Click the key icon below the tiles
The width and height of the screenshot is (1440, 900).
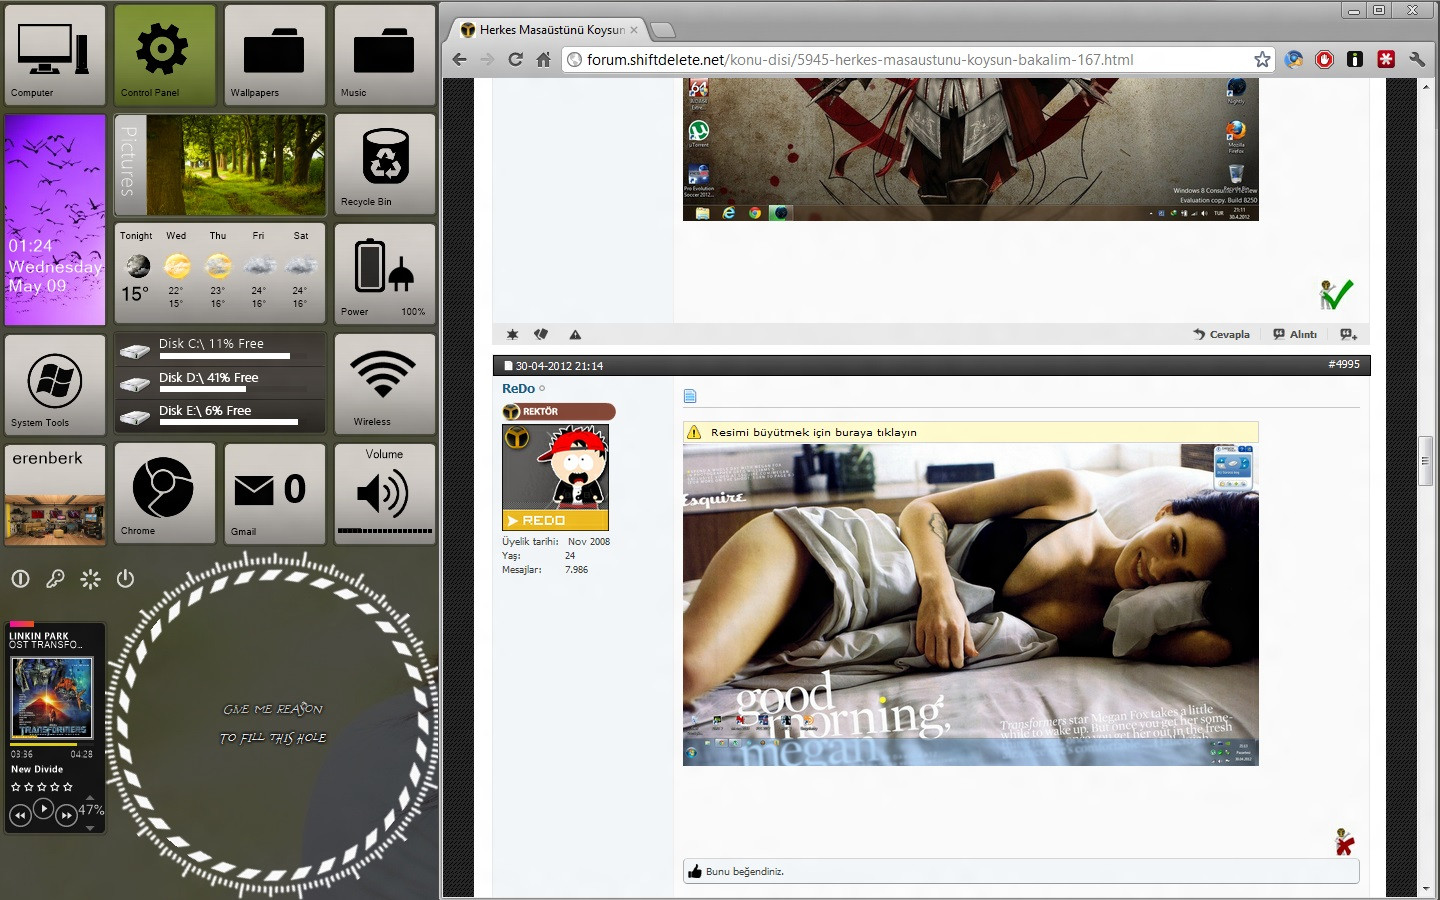pyautogui.click(x=55, y=579)
